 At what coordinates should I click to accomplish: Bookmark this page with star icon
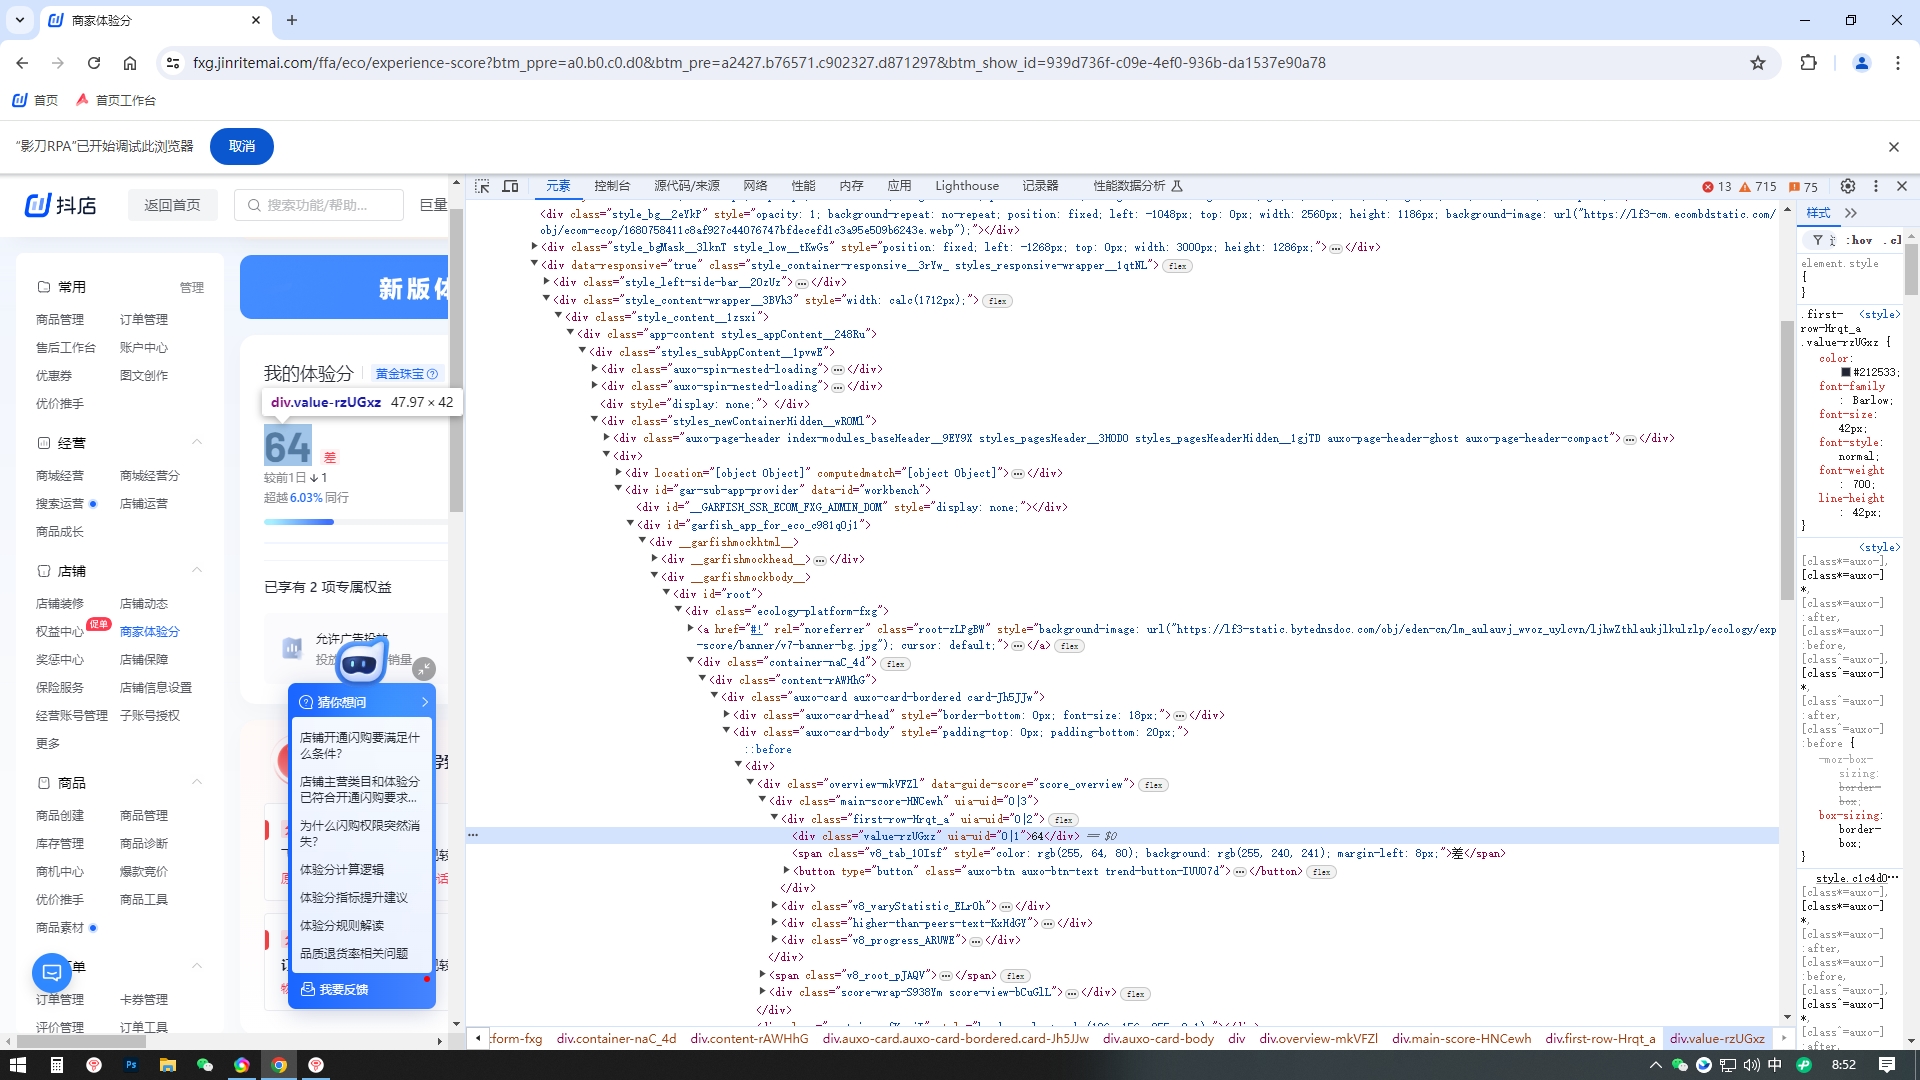click(x=1758, y=63)
